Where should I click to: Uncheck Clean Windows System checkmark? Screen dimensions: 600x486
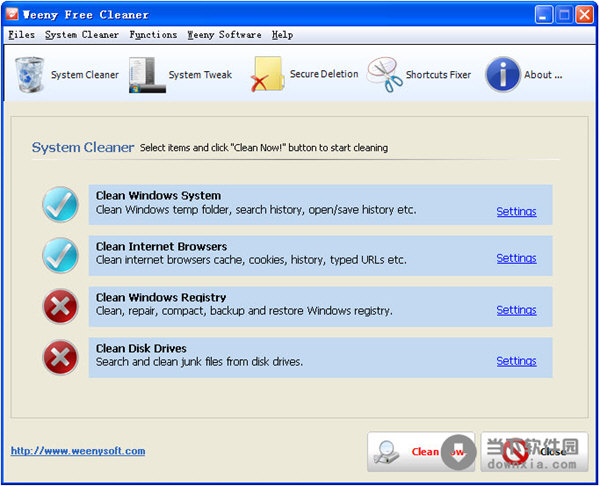coord(60,204)
